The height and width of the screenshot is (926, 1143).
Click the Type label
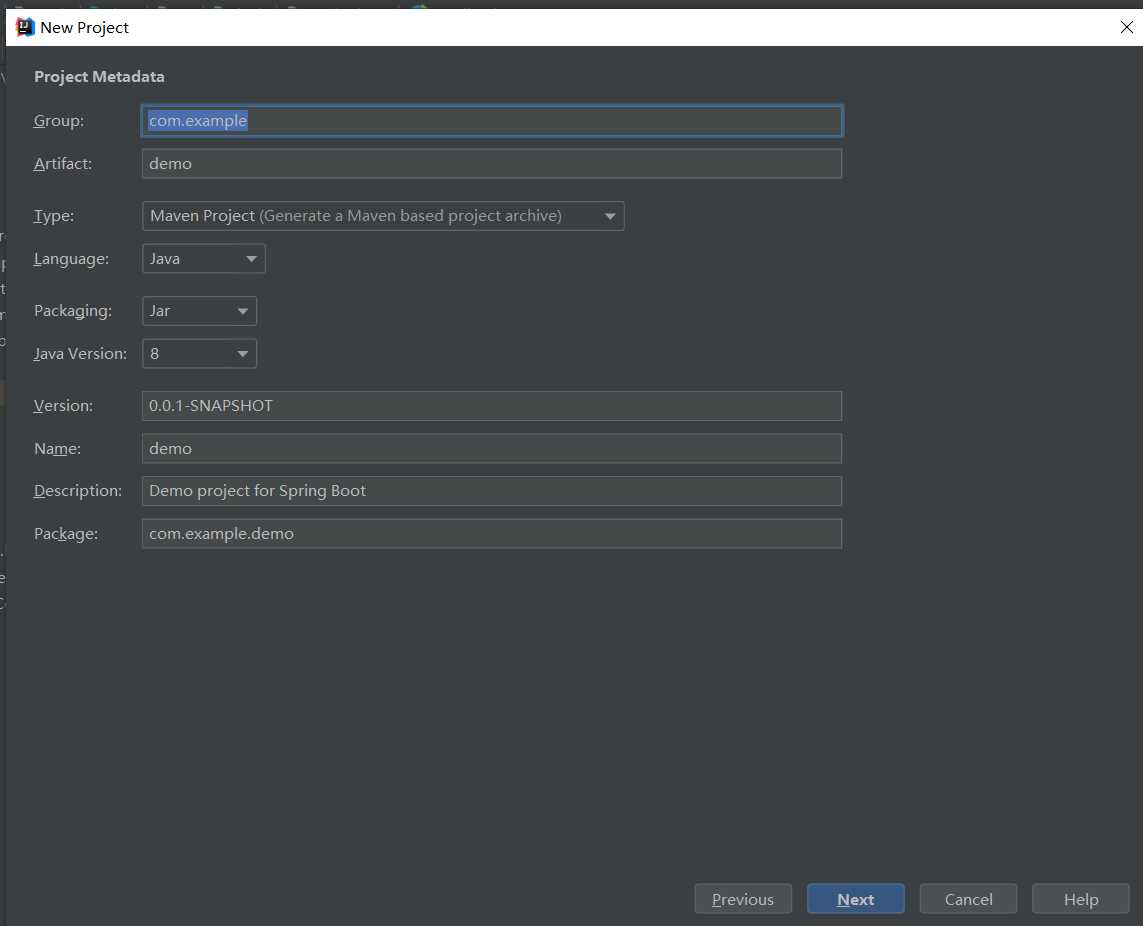[54, 216]
